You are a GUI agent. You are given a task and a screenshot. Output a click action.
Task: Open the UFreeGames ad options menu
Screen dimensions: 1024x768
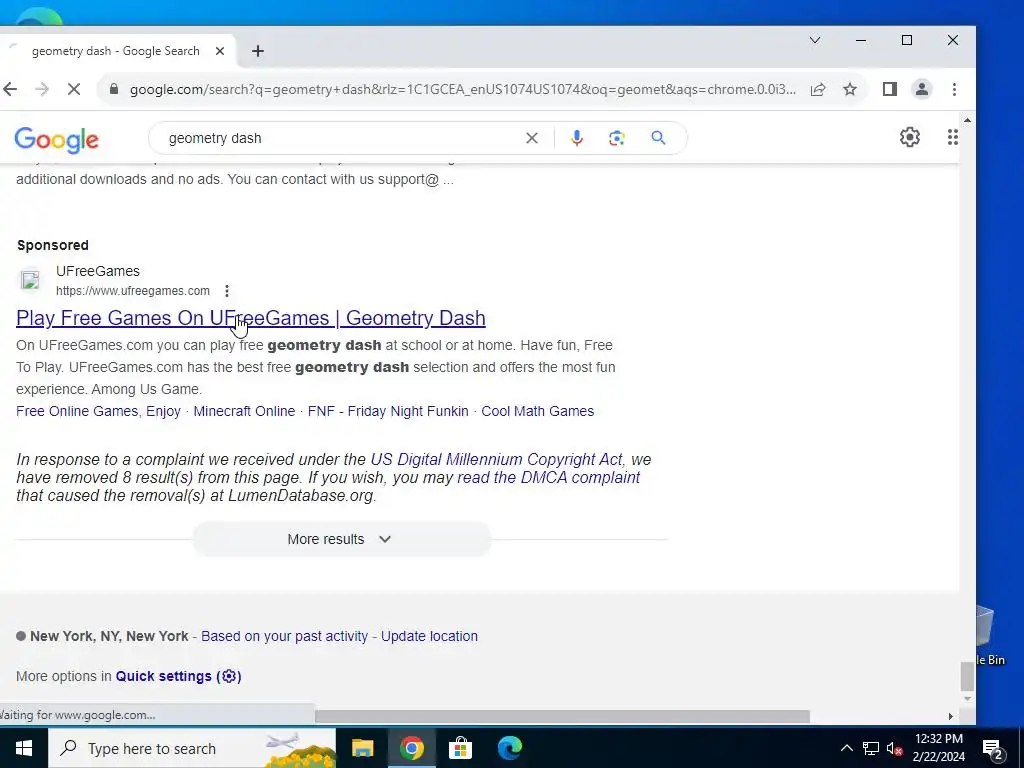[227, 291]
